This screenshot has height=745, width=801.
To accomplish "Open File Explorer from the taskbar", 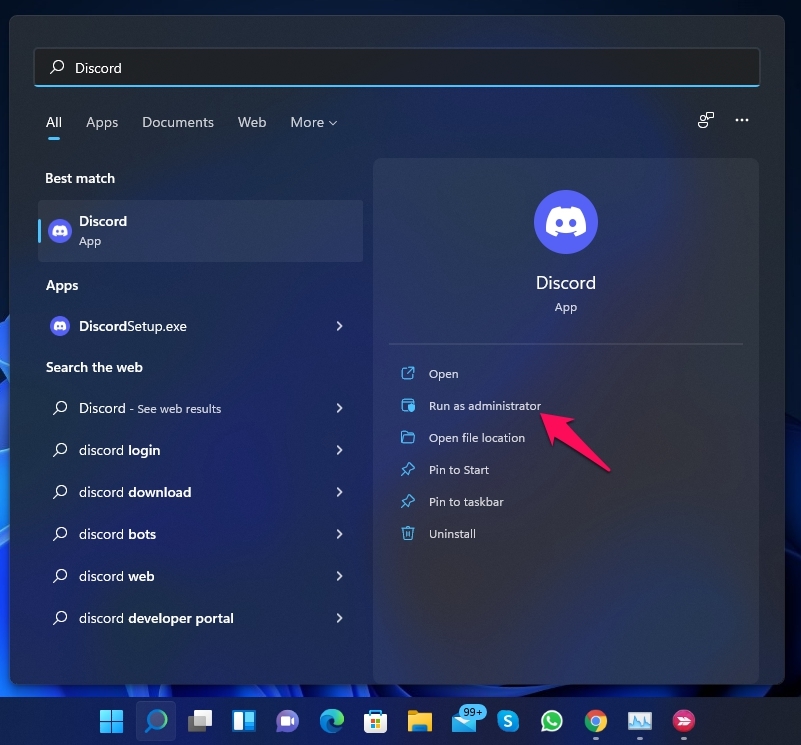I will coord(419,720).
